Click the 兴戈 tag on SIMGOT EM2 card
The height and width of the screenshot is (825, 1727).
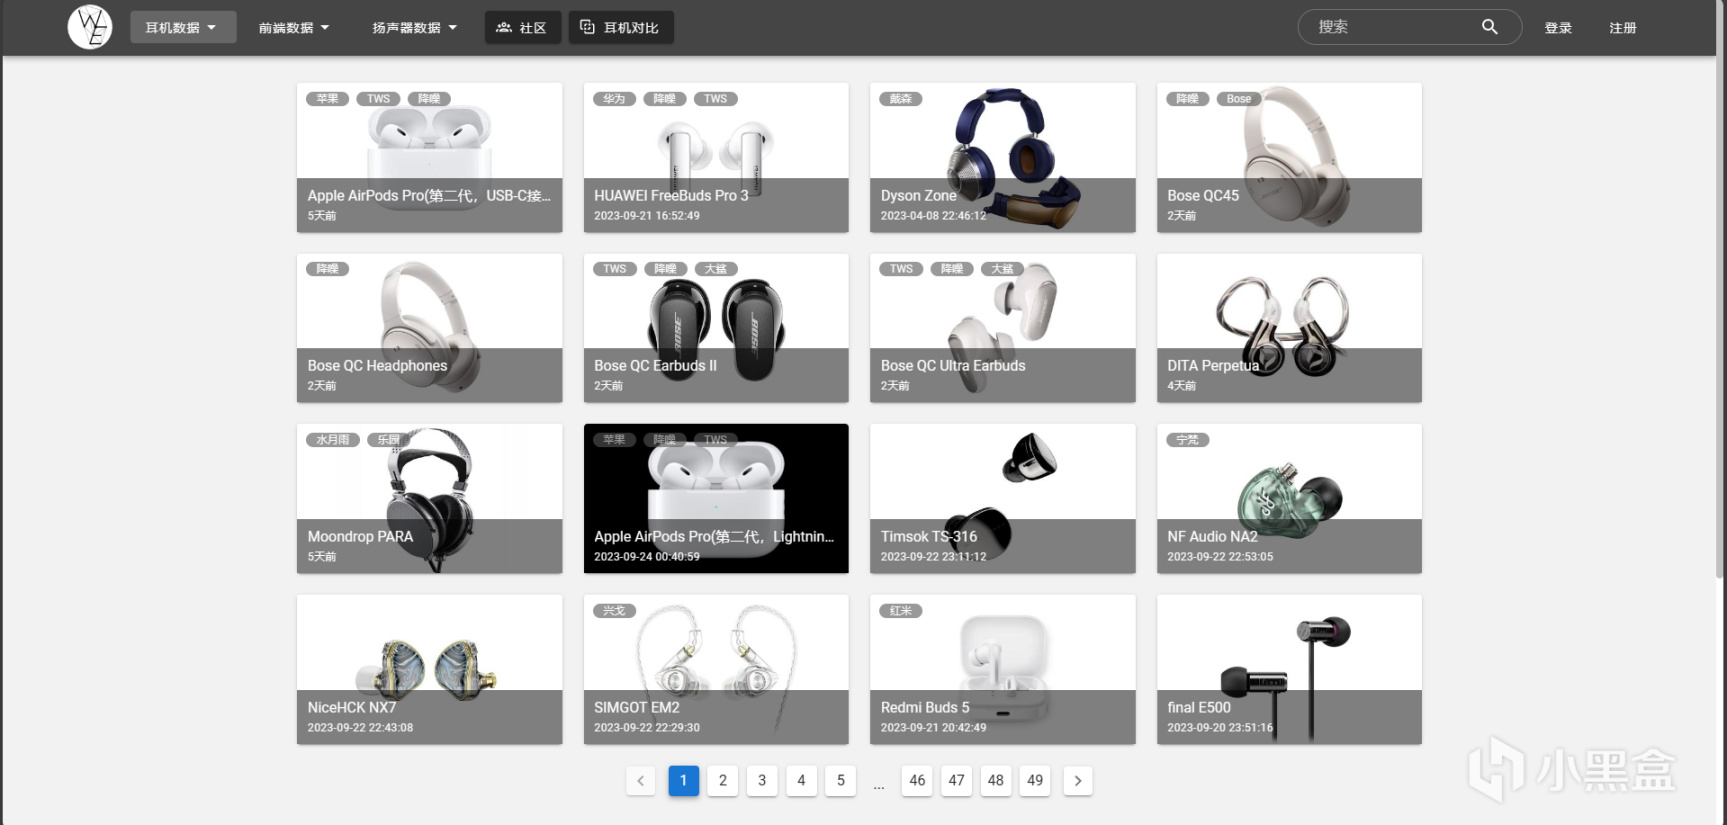click(614, 611)
